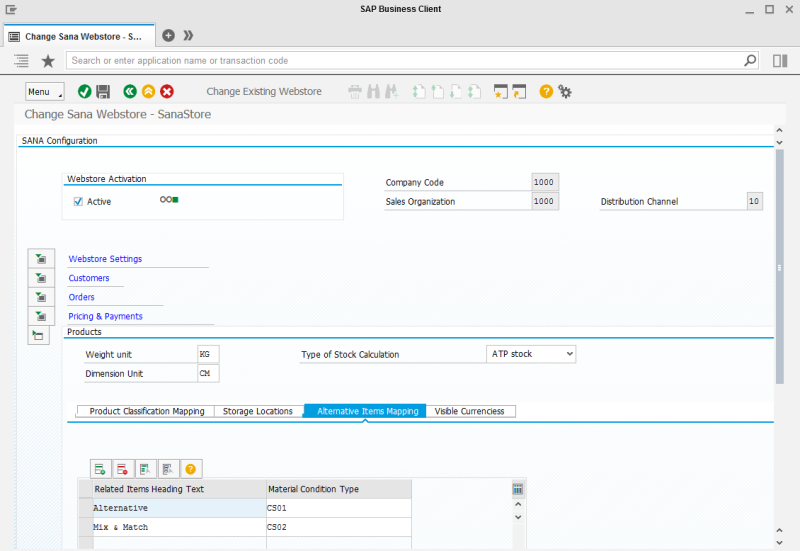Cancel with the red X toolbar icon
Viewport: 800px width, 551px height.
(x=167, y=91)
